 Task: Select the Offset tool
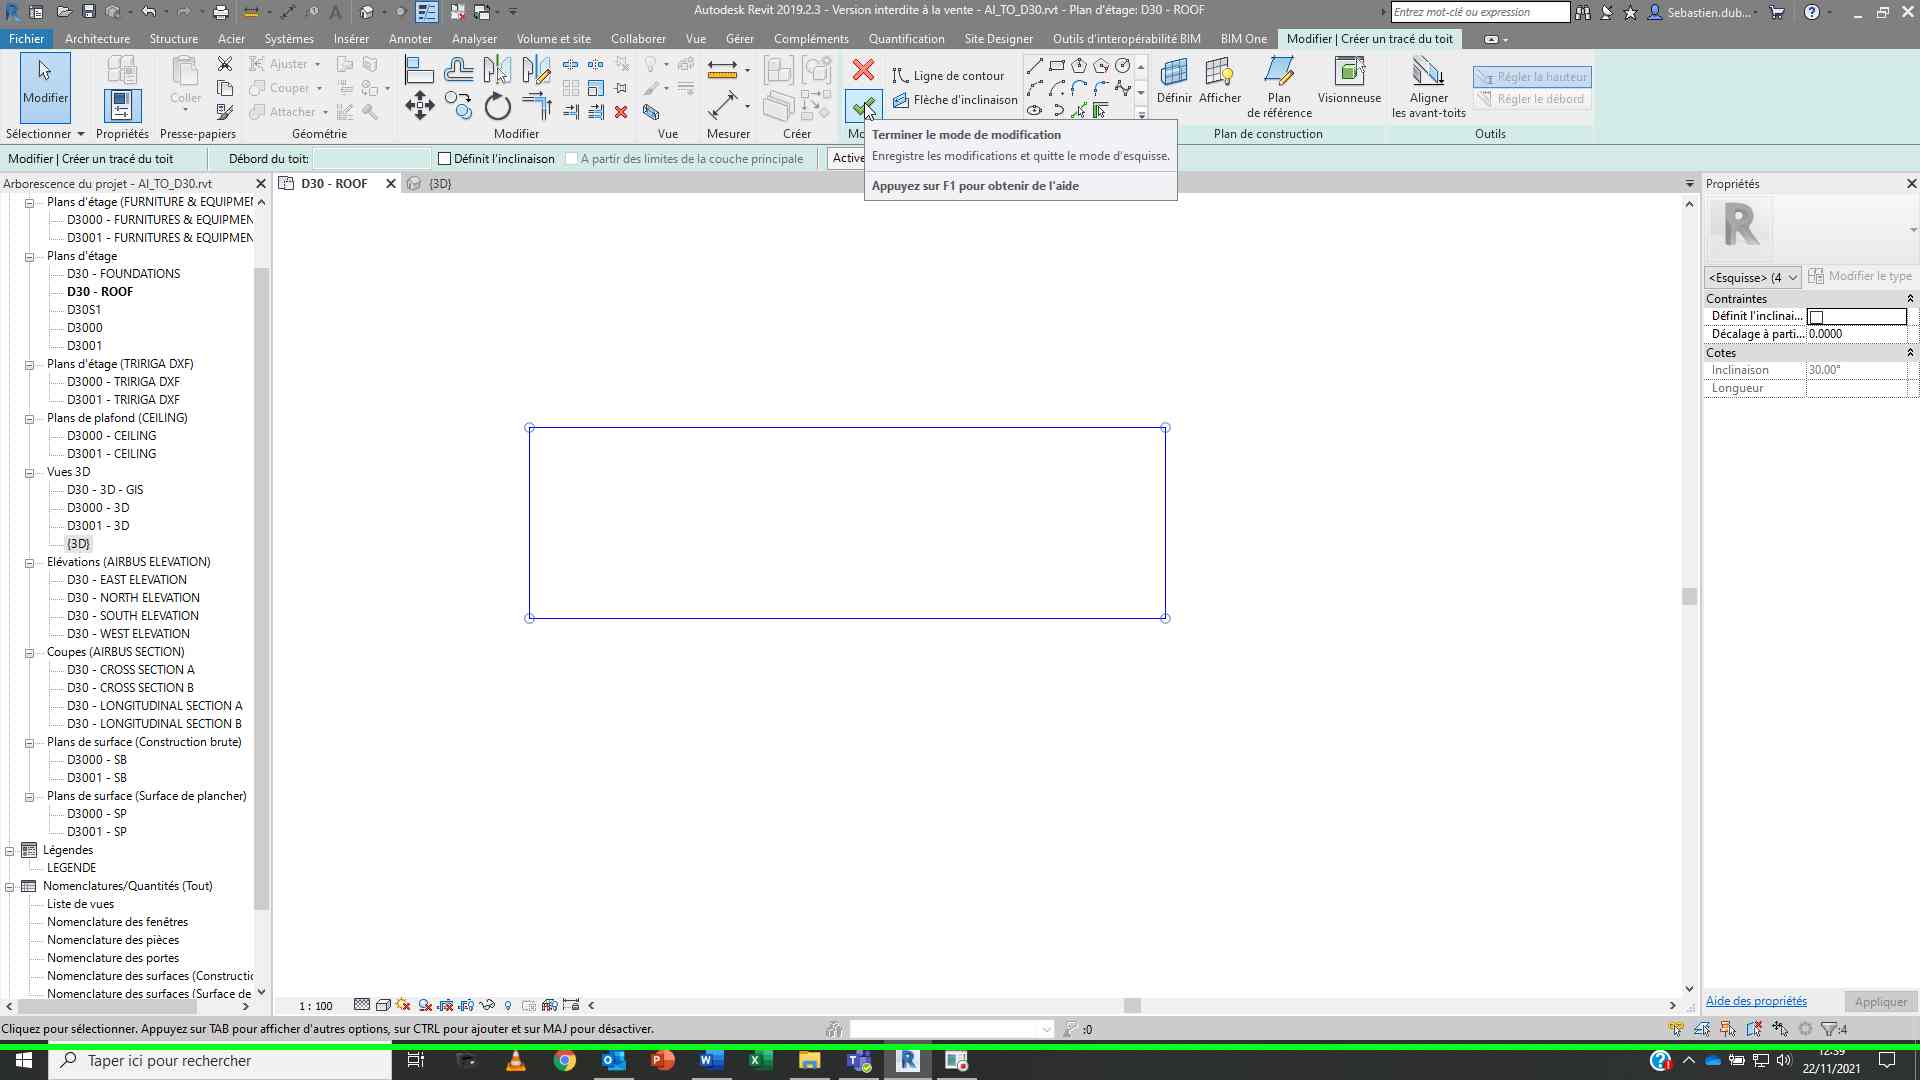pyautogui.click(x=458, y=69)
